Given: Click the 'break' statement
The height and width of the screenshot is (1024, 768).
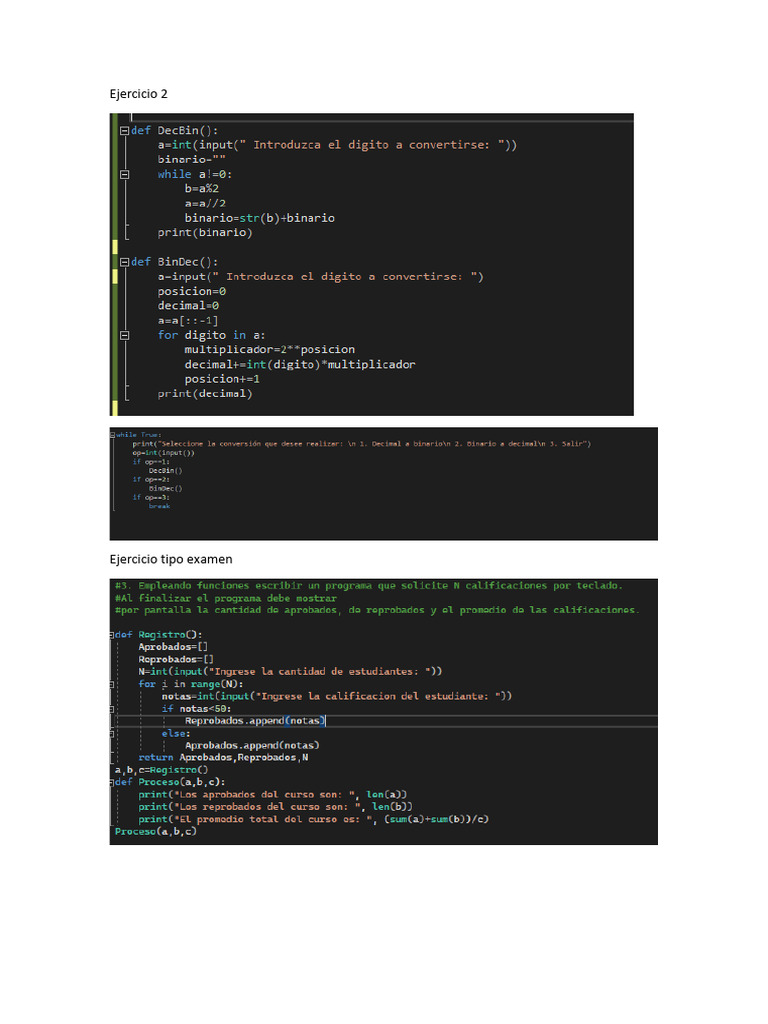Looking at the screenshot, I should [159, 506].
